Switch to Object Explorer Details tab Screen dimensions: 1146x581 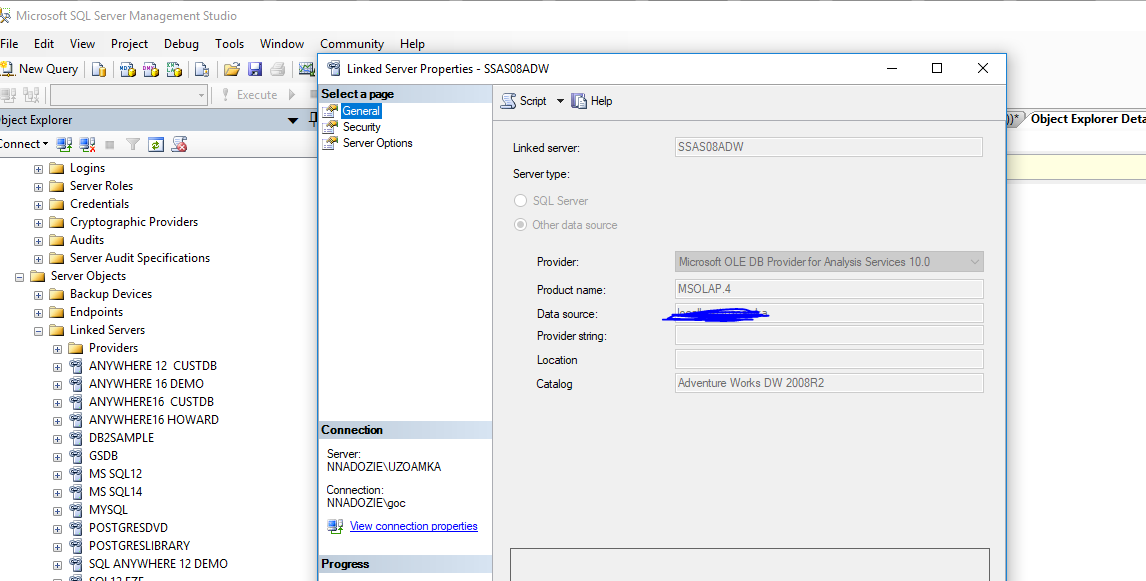click(x=1088, y=119)
